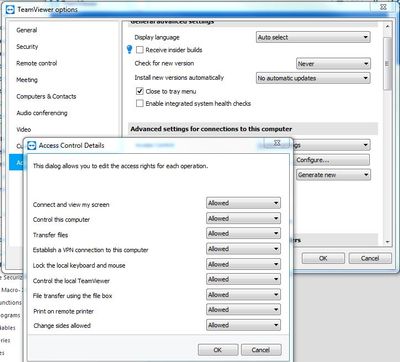Select the Remote control options category
The height and width of the screenshot is (362, 400).
37,63
